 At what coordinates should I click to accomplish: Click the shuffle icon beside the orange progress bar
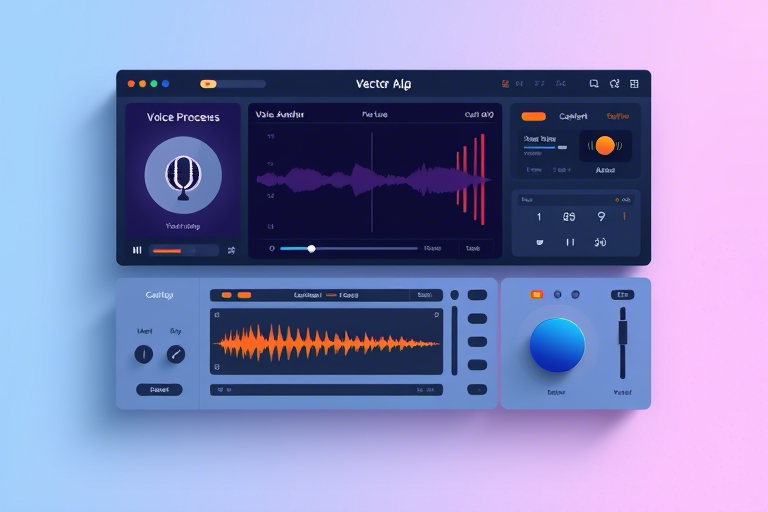point(231,250)
